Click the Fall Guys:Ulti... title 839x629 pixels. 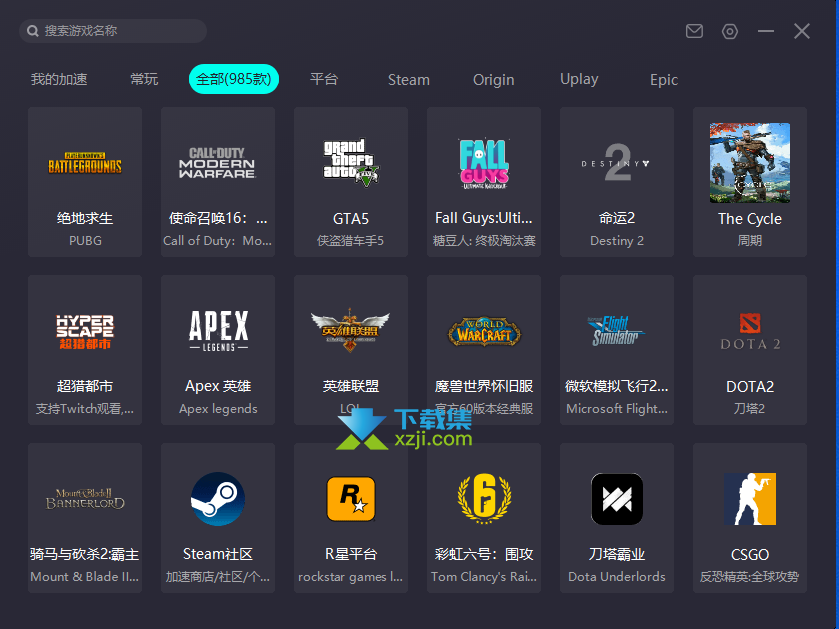click(484, 218)
